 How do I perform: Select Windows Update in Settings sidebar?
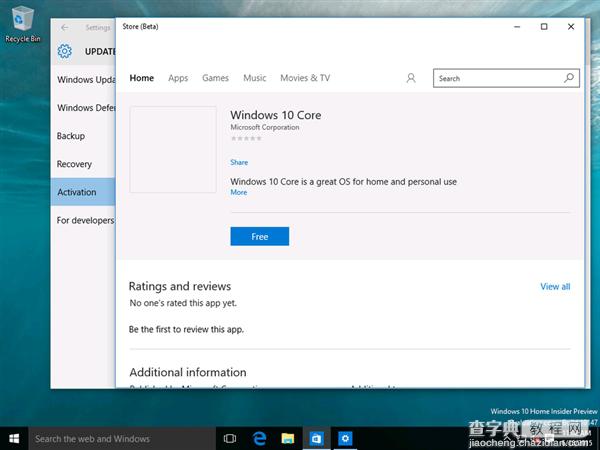(x=83, y=80)
